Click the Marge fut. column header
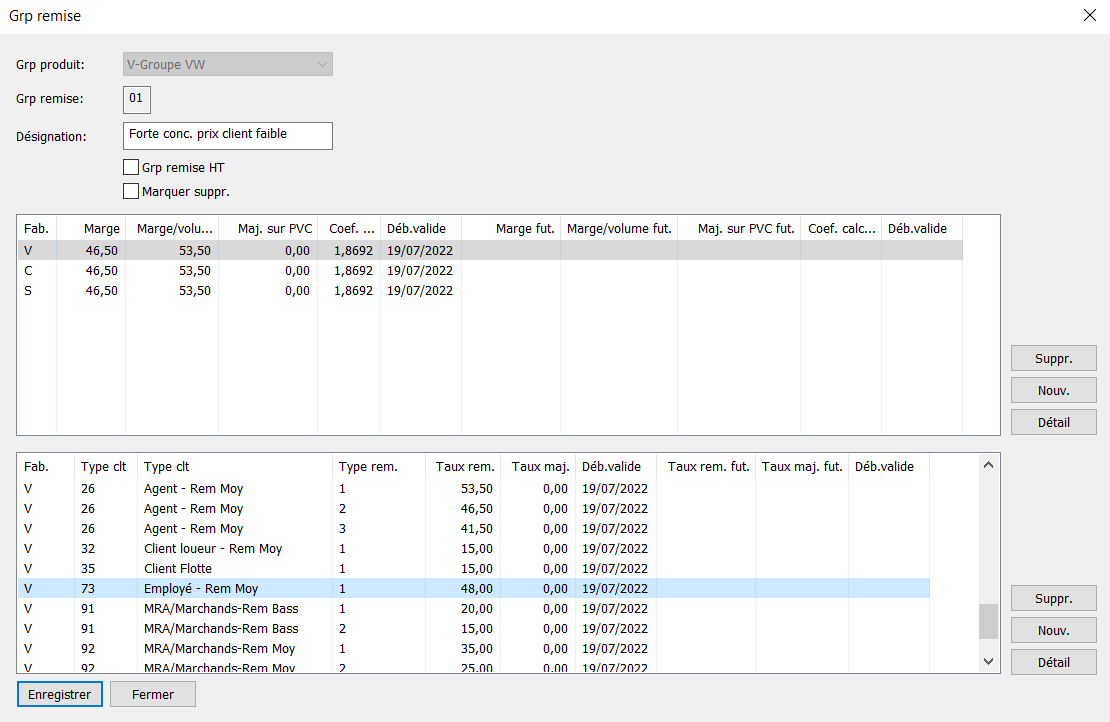This screenshot has height=722, width=1110. 511,229
